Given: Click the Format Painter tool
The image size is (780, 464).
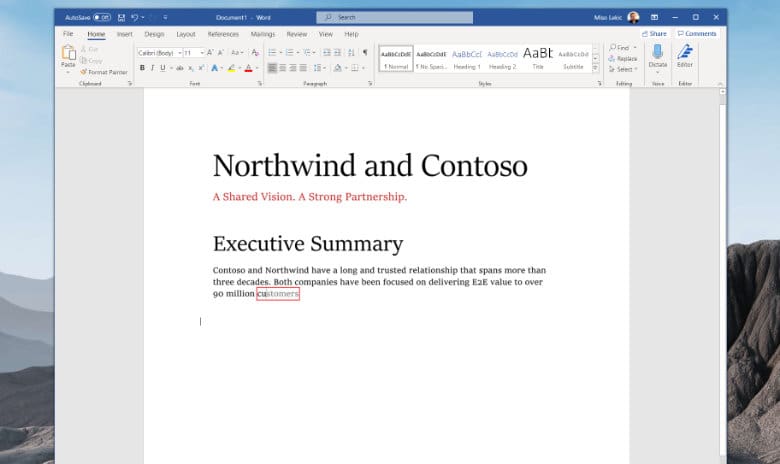Looking at the screenshot, I should (x=103, y=72).
